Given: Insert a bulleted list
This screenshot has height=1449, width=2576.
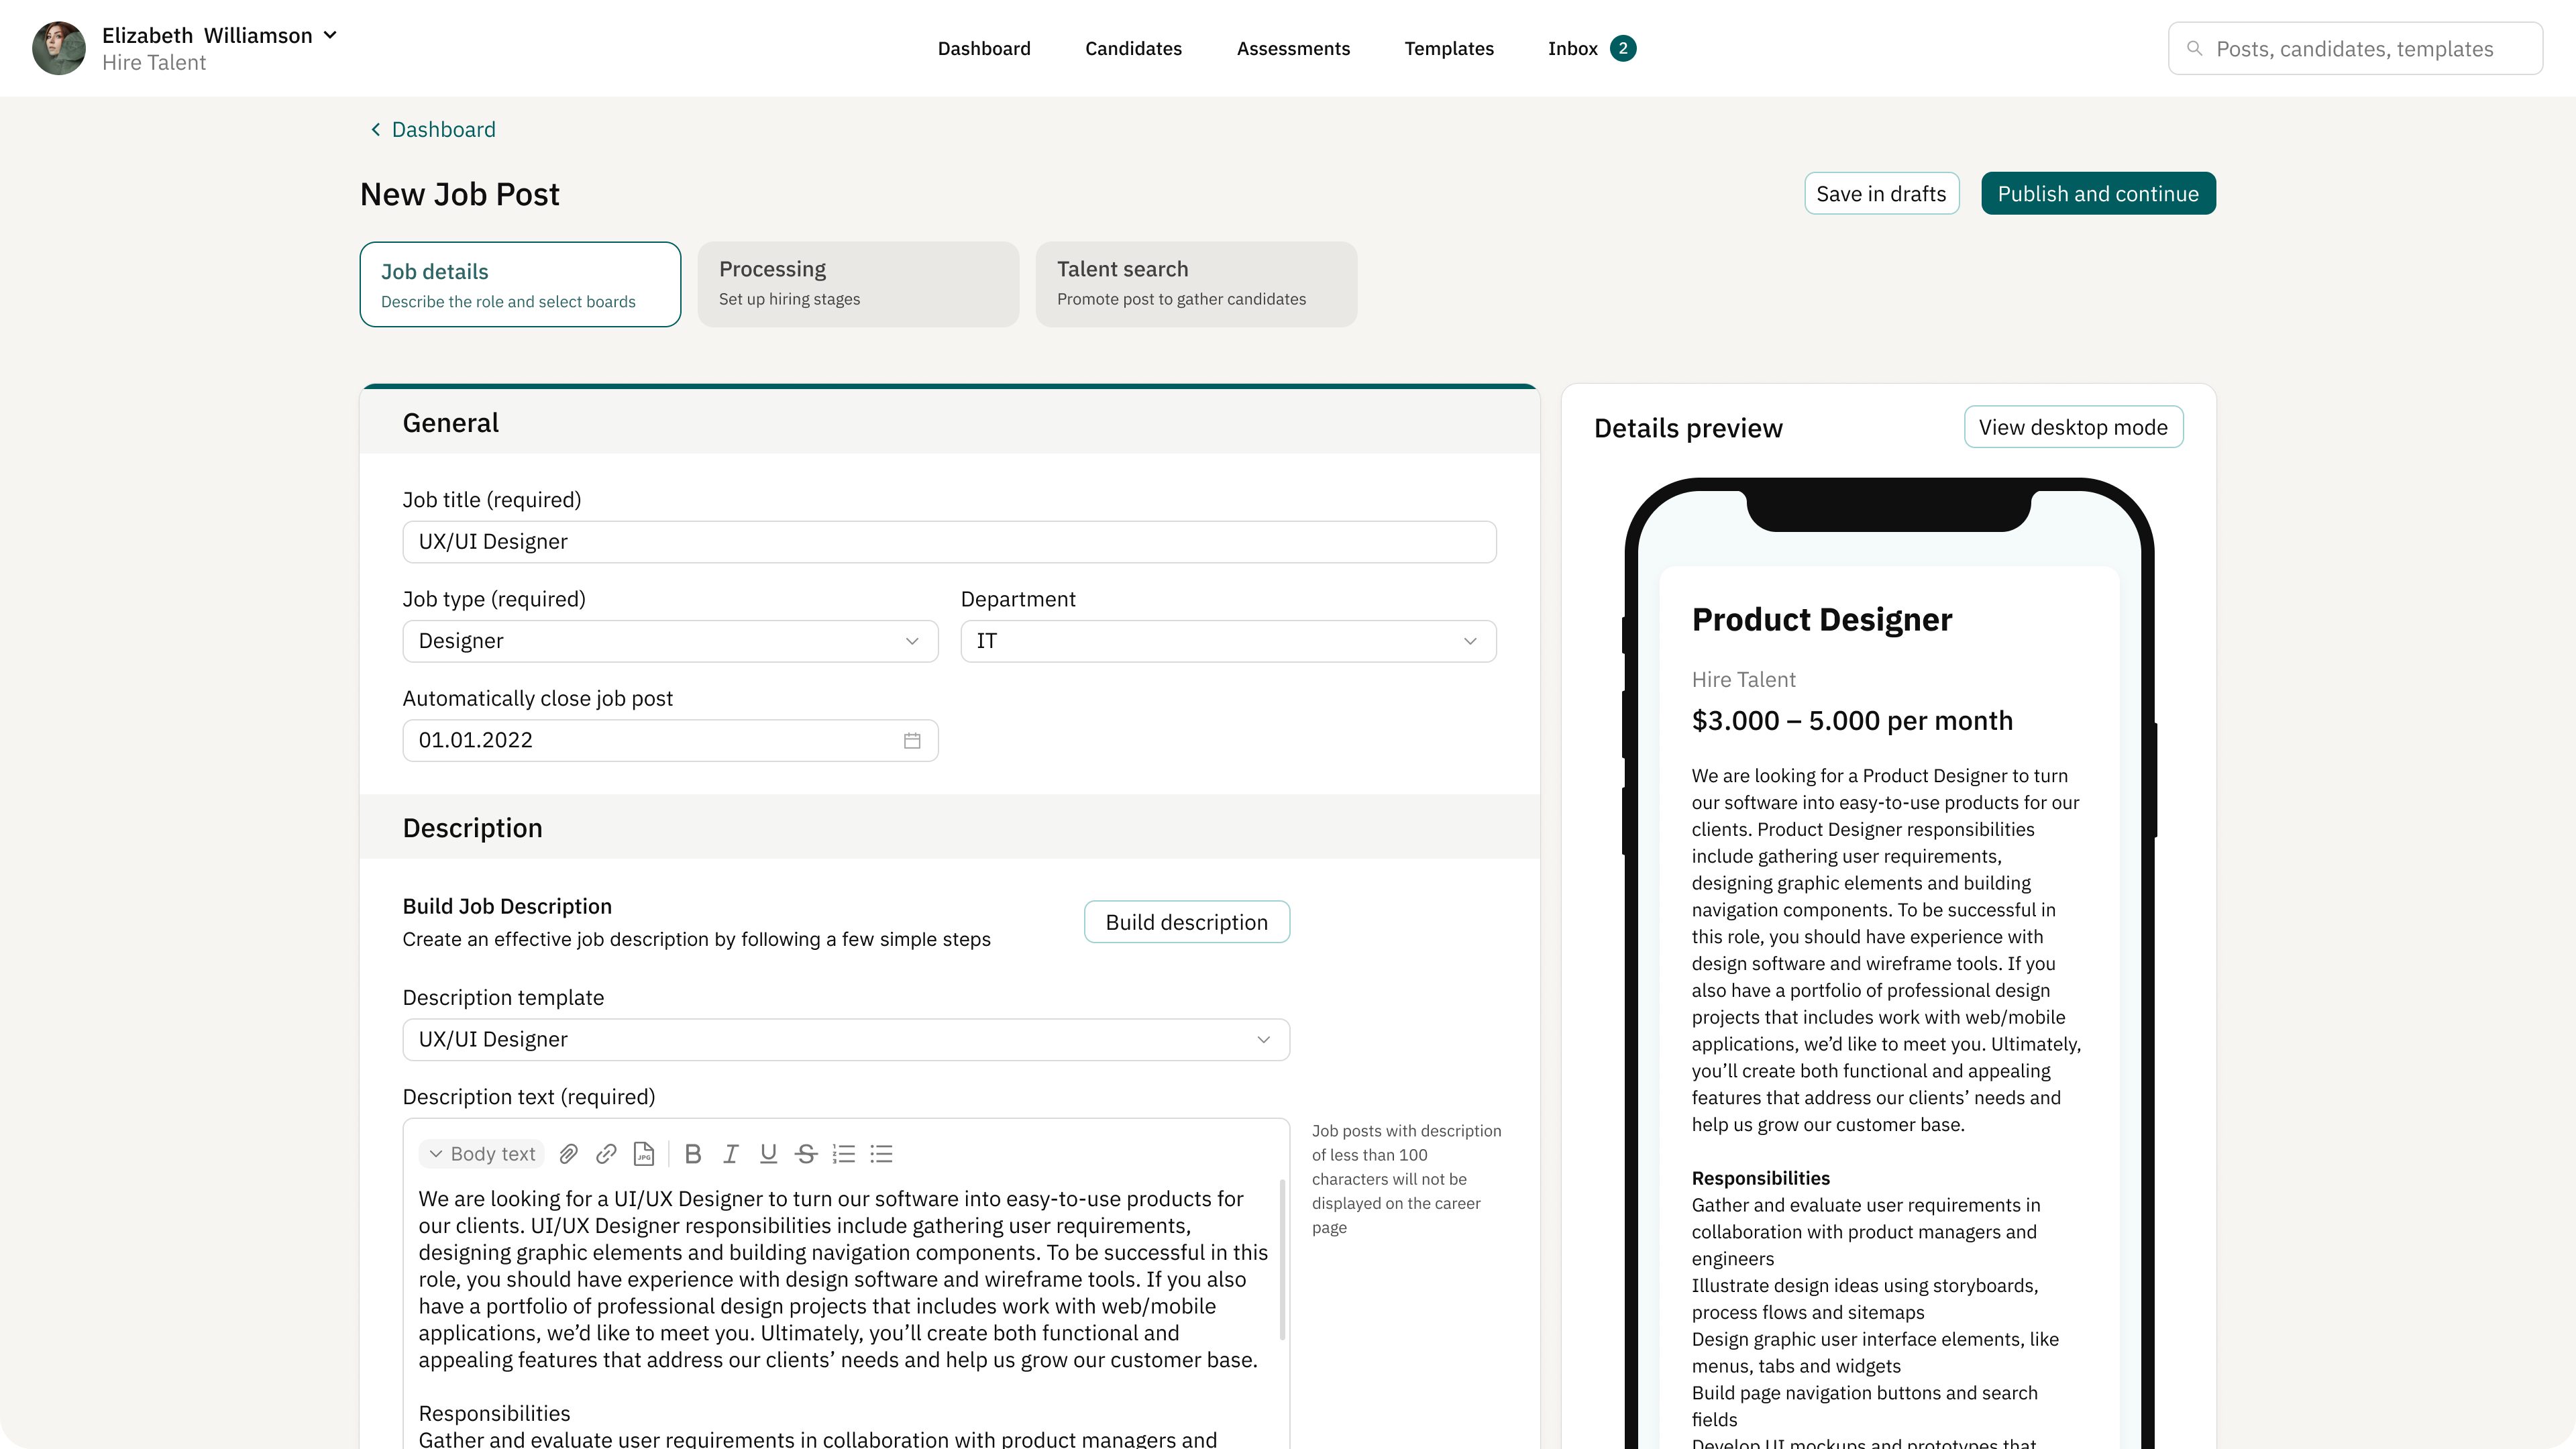Looking at the screenshot, I should pyautogui.click(x=881, y=1154).
